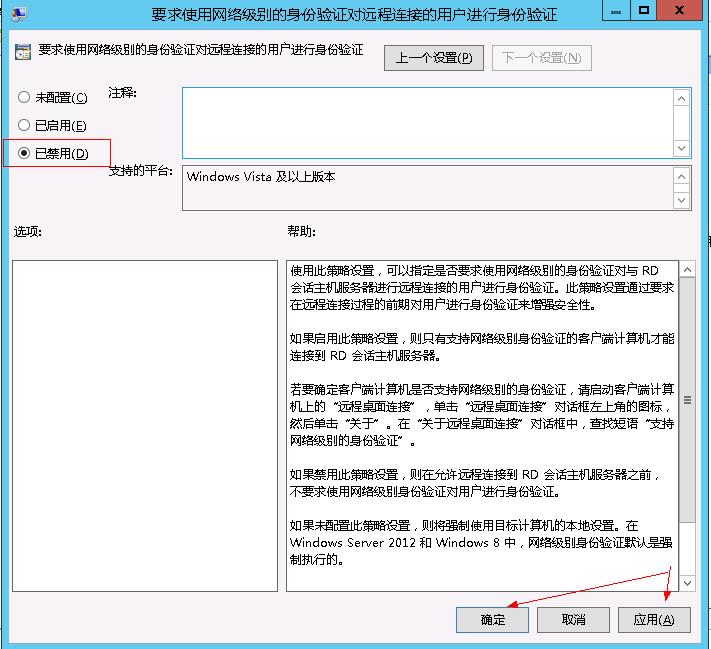This screenshot has width=711, height=649.
Task: Click help paragraph starting '如果禁用此策略设置'
Action: coord(475,483)
